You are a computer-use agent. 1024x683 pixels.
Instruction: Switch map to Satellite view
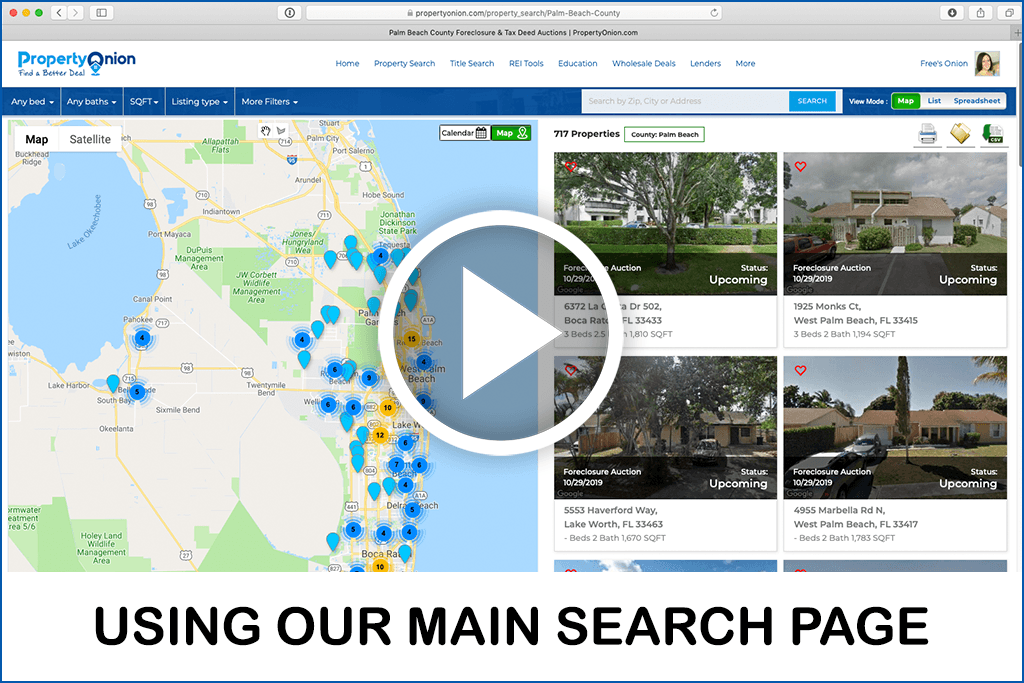click(89, 139)
